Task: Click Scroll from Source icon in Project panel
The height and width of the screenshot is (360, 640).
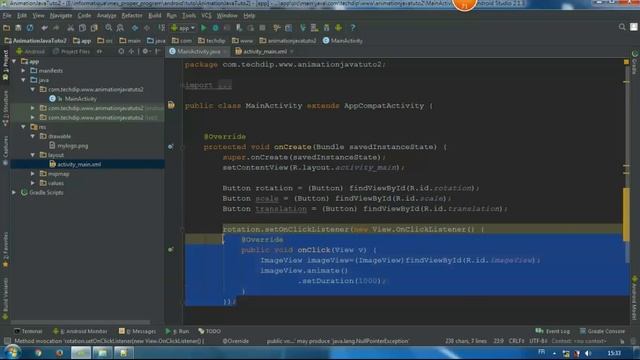Action: pyautogui.click(x=121, y=51)
